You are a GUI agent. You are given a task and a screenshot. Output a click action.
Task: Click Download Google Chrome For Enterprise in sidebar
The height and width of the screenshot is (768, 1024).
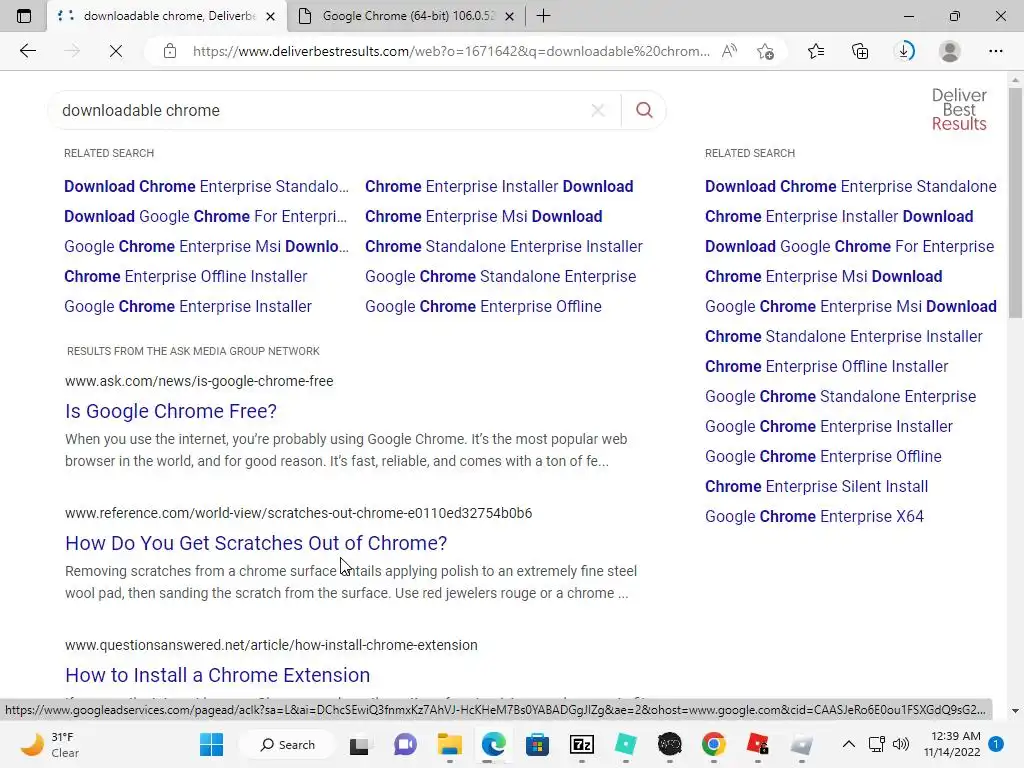pos(850,247)
